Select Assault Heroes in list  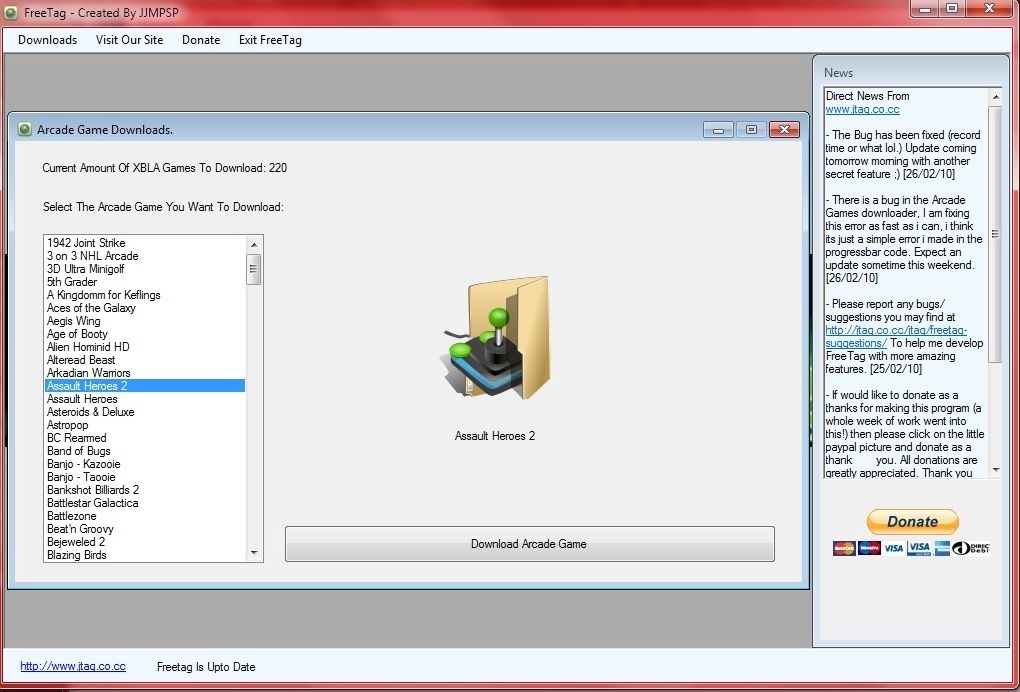point(145,399)
